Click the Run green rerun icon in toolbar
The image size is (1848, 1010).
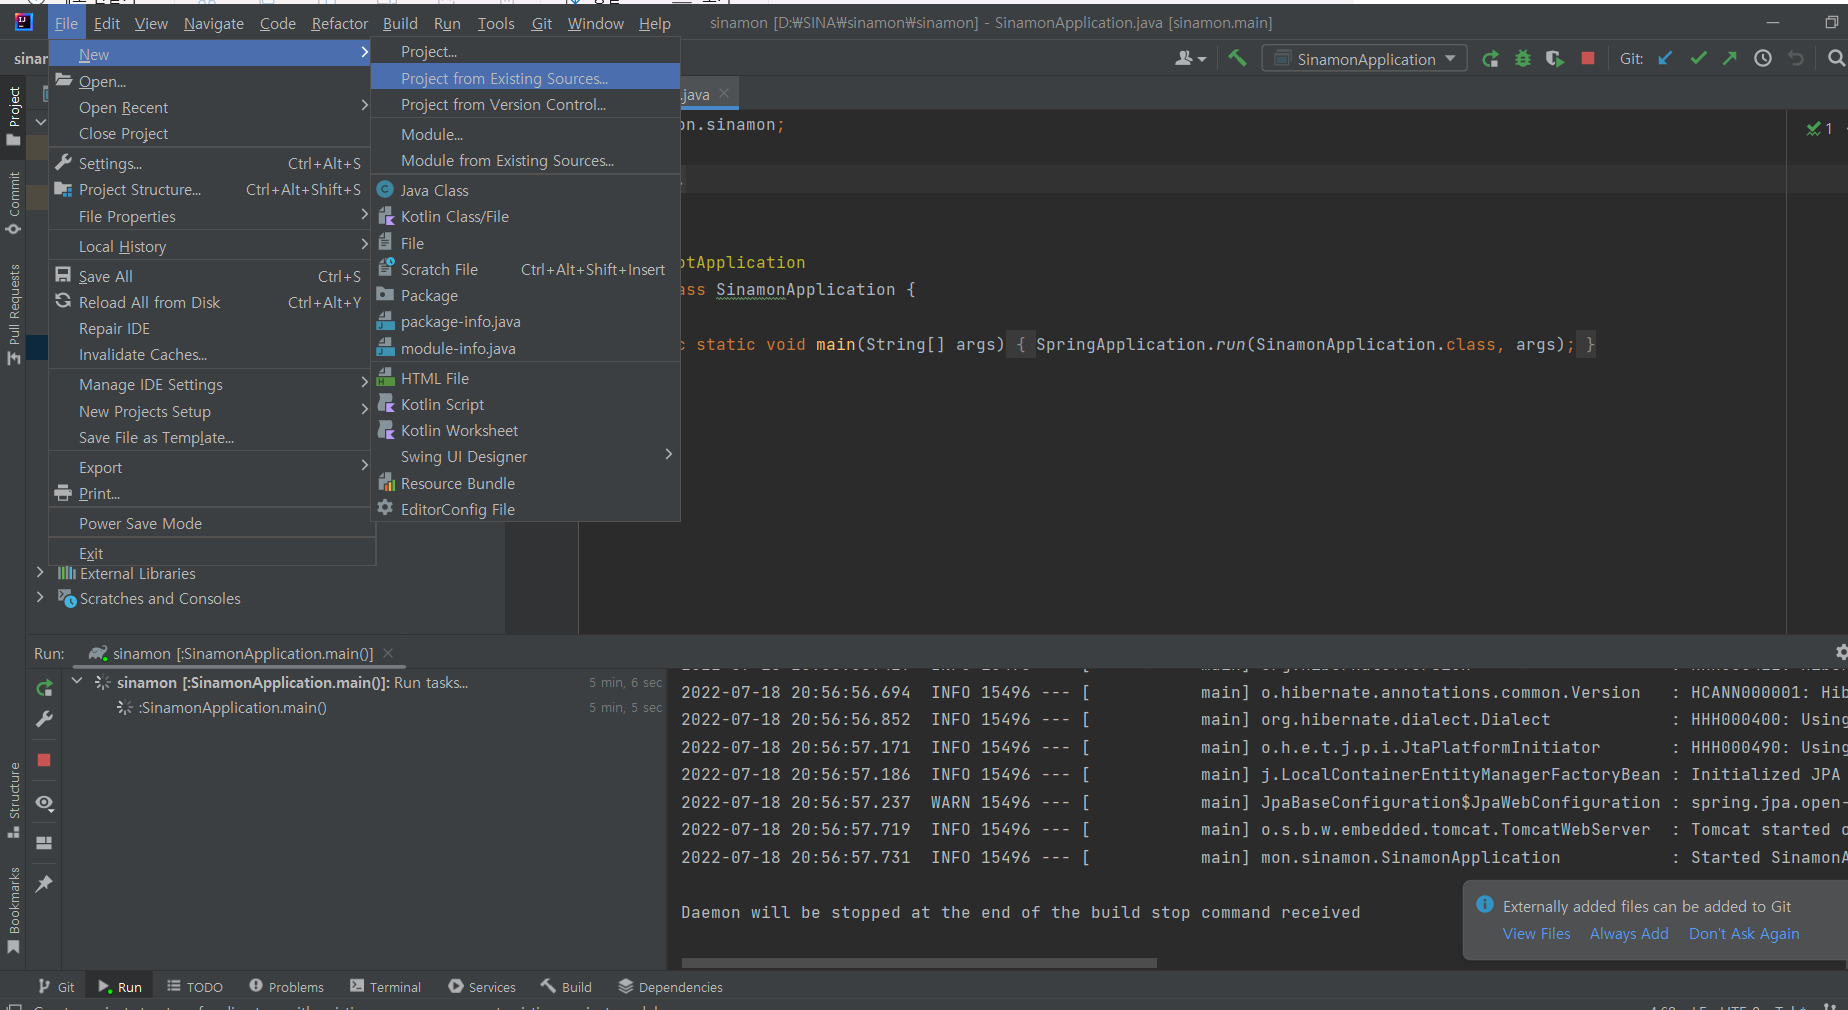click(x=1490, y=58)
